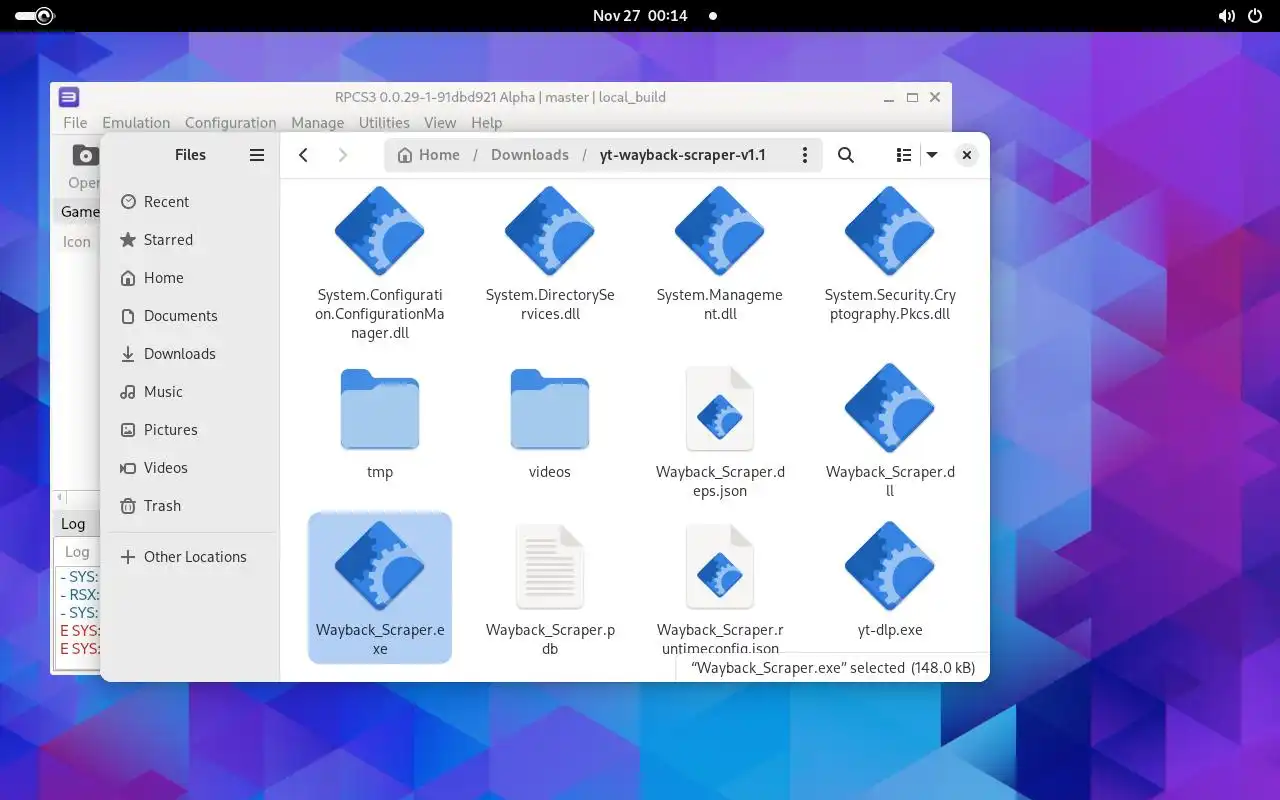Select Wayback_Scraper.runtimeconfig.json file icon
Viewport: 1280px width, 800px height.
tap(720, 567)
